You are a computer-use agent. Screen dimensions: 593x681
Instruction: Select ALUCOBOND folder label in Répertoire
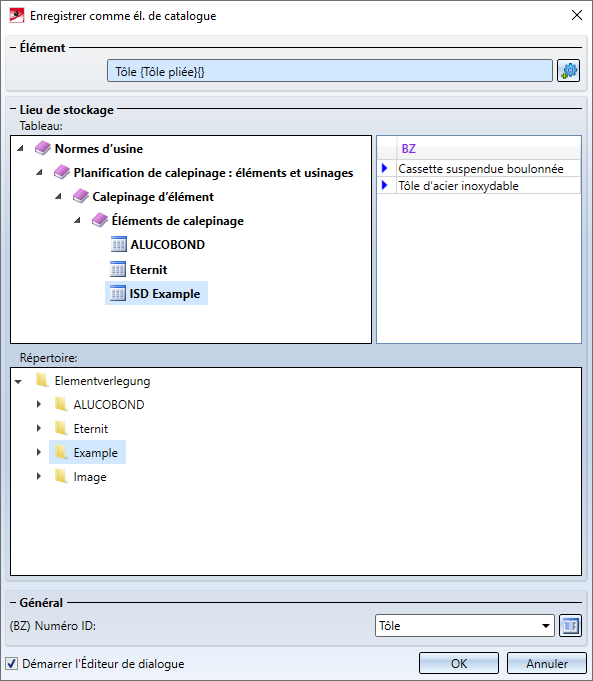coord(109,404)
